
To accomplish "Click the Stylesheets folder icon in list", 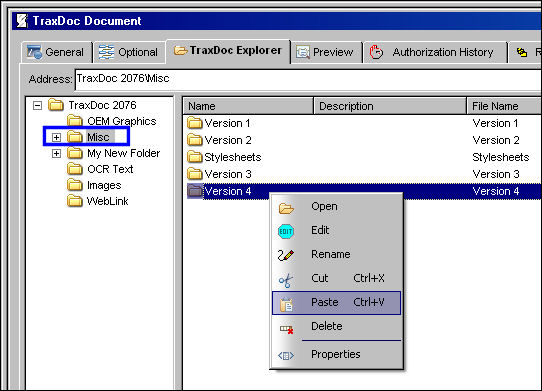I will 195,156.
